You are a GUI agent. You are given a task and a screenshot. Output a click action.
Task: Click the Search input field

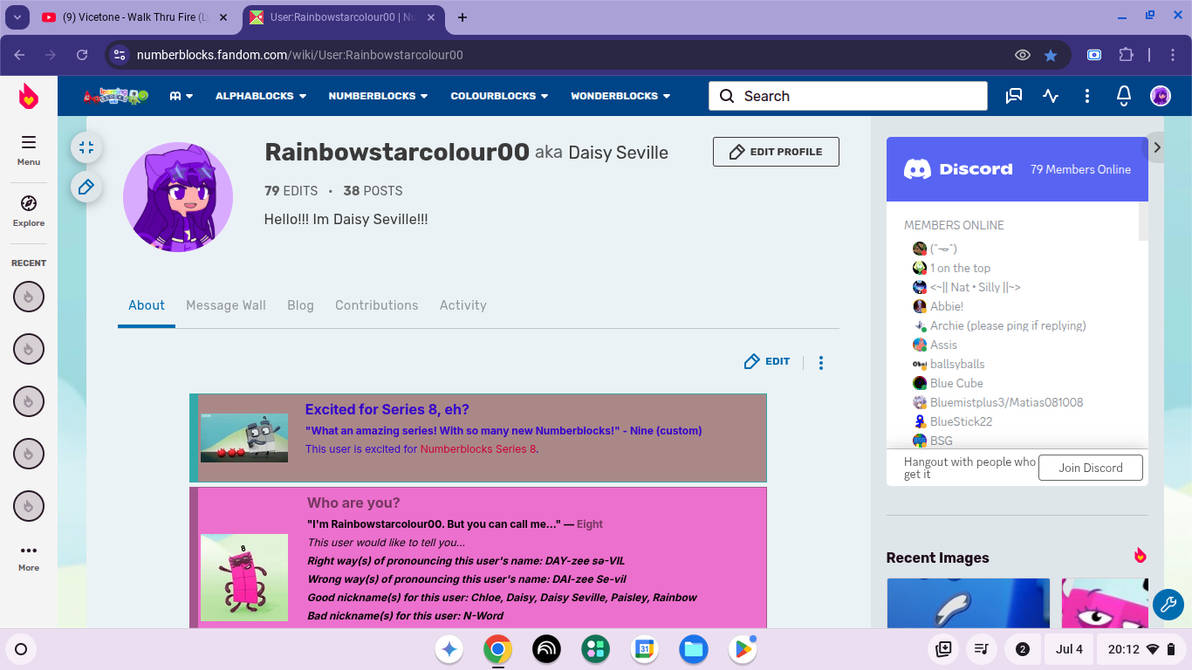848,96
